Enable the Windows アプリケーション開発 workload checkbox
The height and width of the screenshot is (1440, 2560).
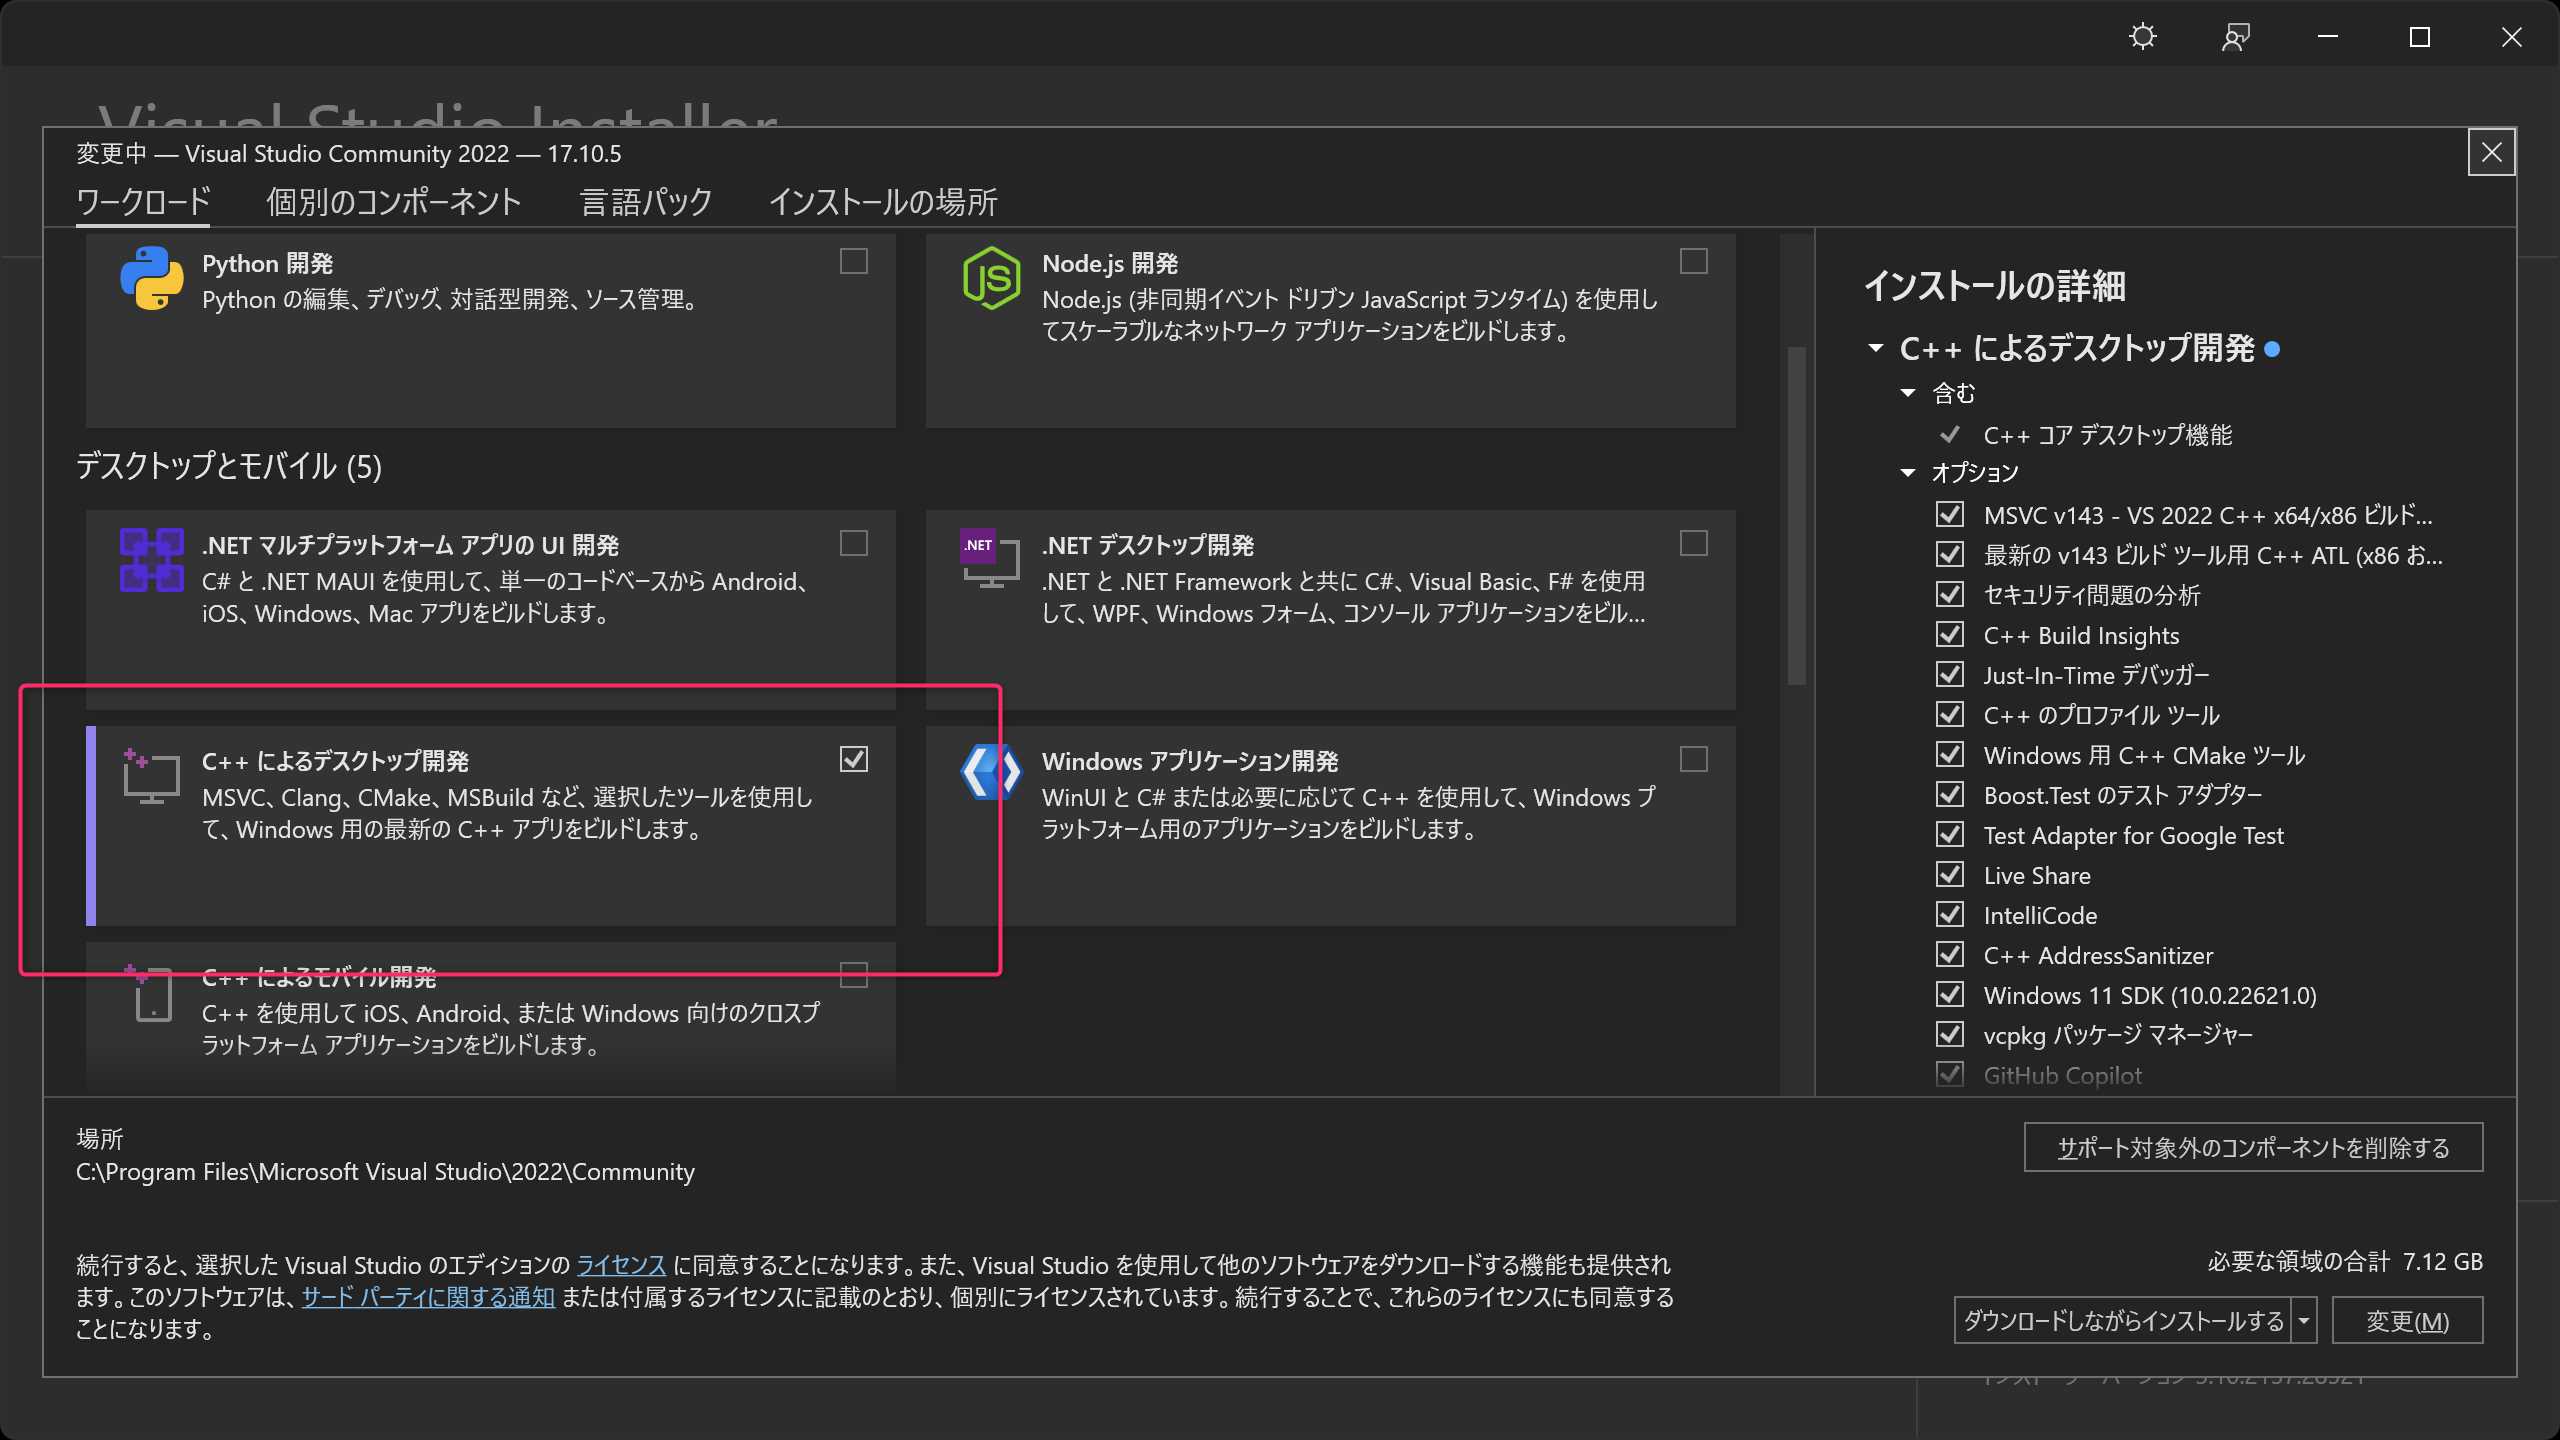click(x=1694, y=760)
